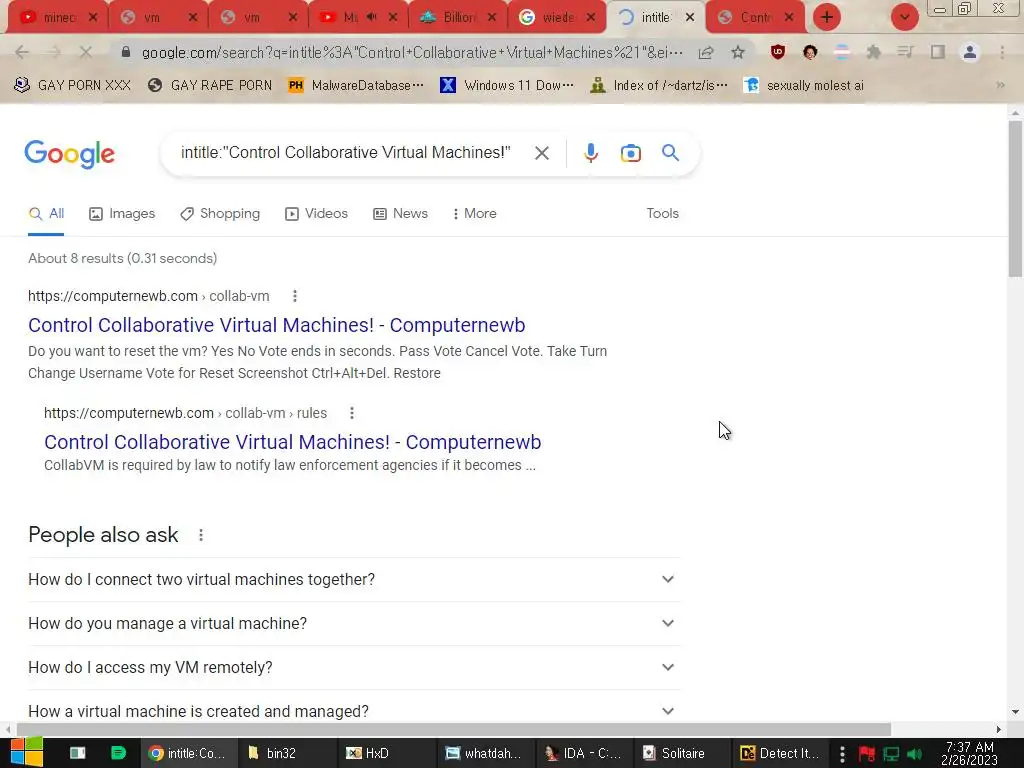Search by voice using microphone icon
This screenshot has width=1024, height=768.
click(x=590, y=153)
